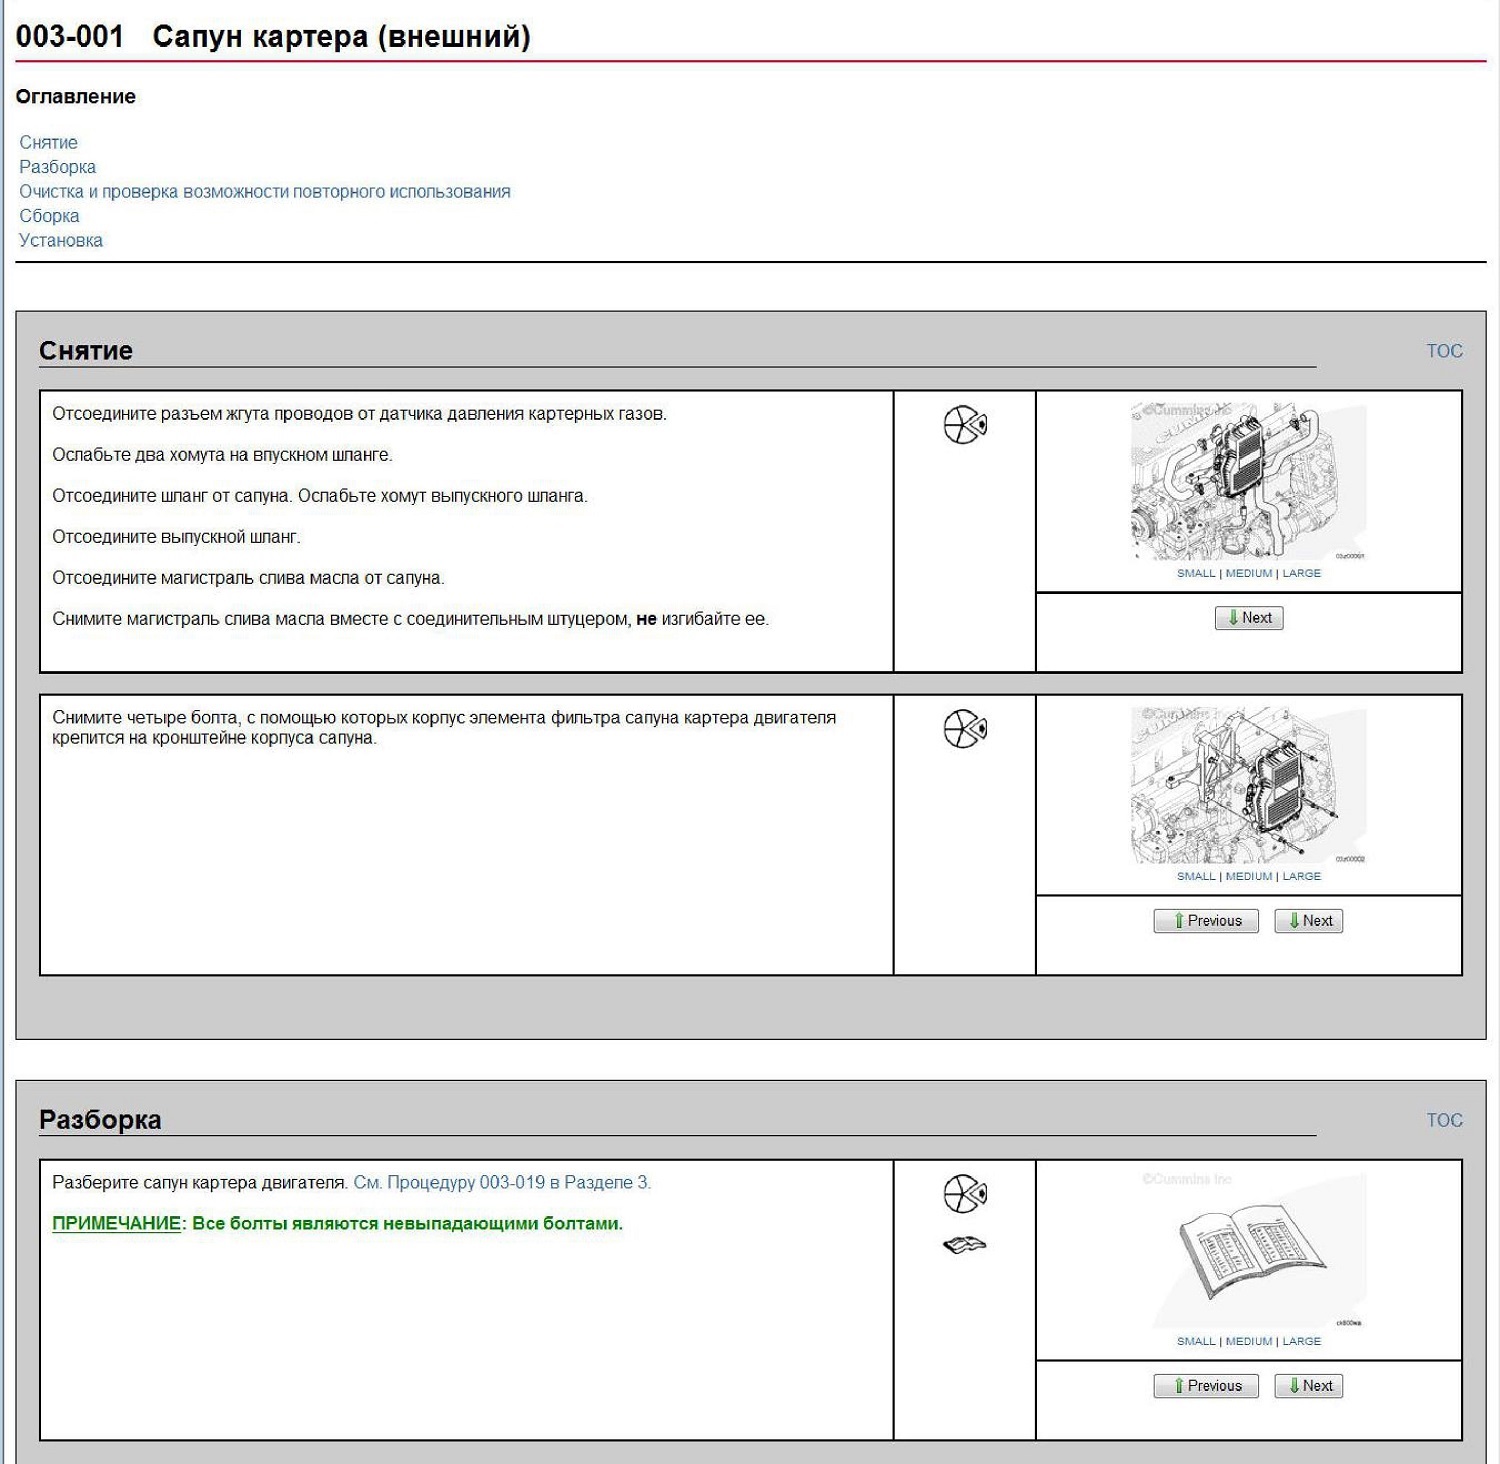This screenshot has height=1464, width=1500.
Task: Click TOC link in the Снятие section
Action: pyautogui.click(x=1444, y=351)
